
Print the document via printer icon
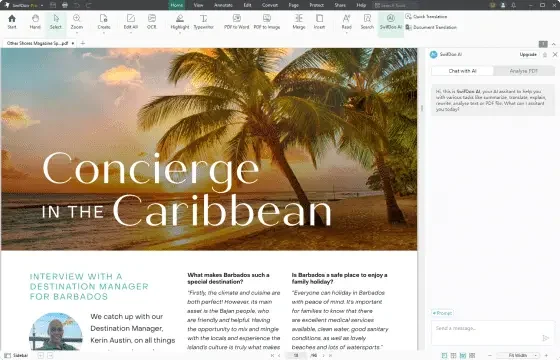65,5
